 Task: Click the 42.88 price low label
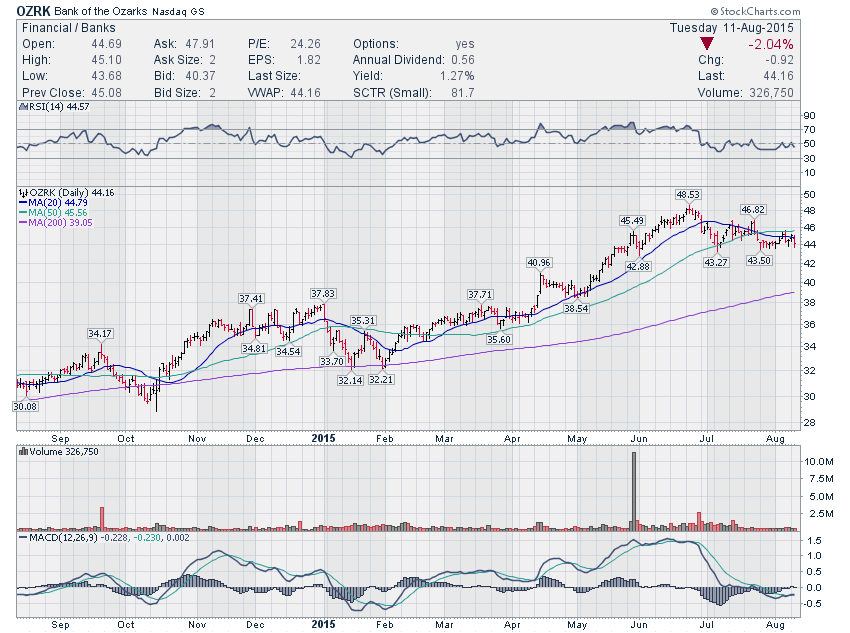pyautogui.click(x=638, y=266)
